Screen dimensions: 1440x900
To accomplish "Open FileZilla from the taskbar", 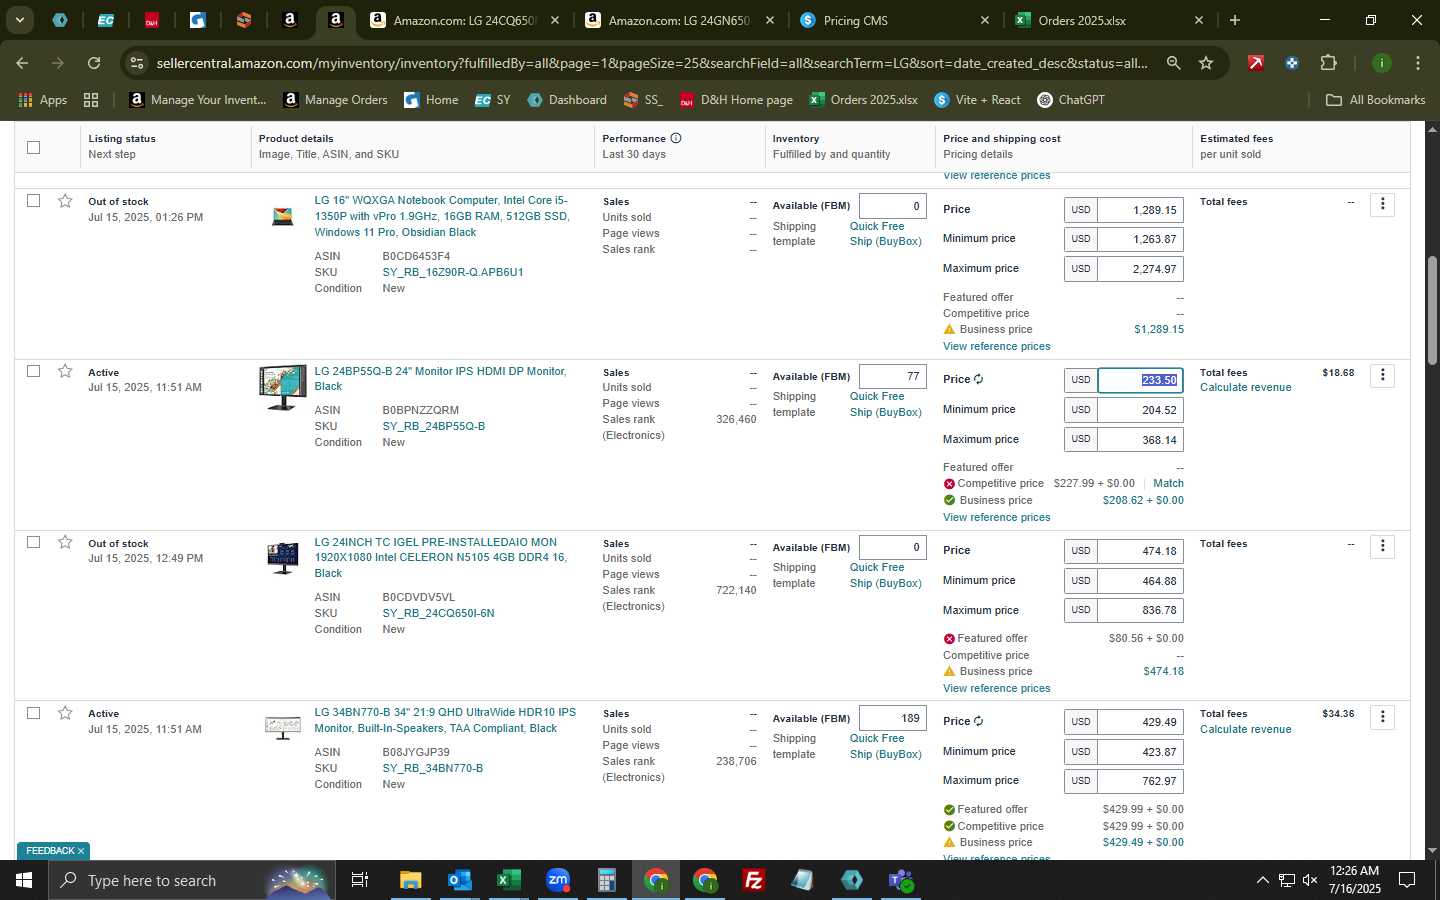I will point(754,880).
